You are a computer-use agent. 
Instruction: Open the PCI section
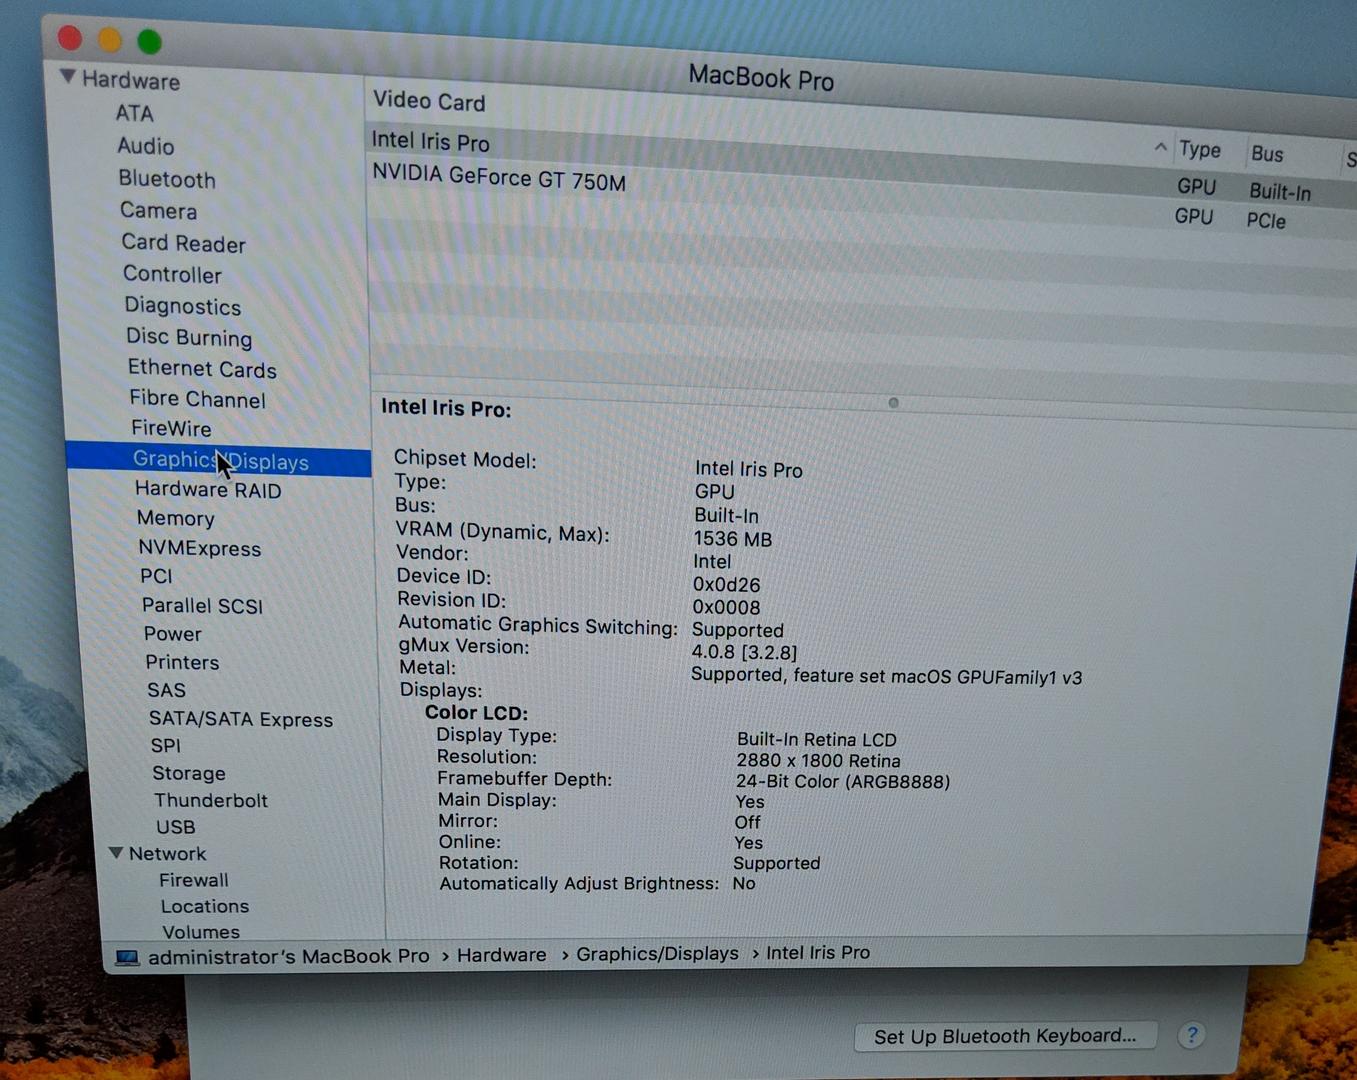point(156,576)
